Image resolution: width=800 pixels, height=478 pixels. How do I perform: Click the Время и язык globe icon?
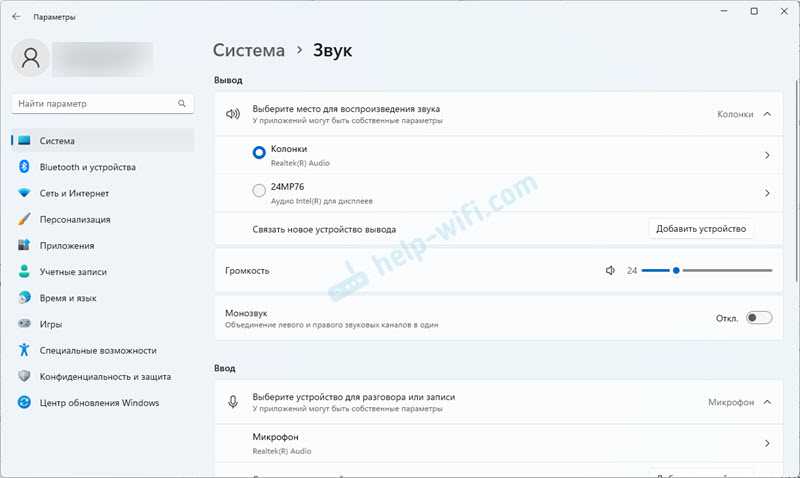24,297
